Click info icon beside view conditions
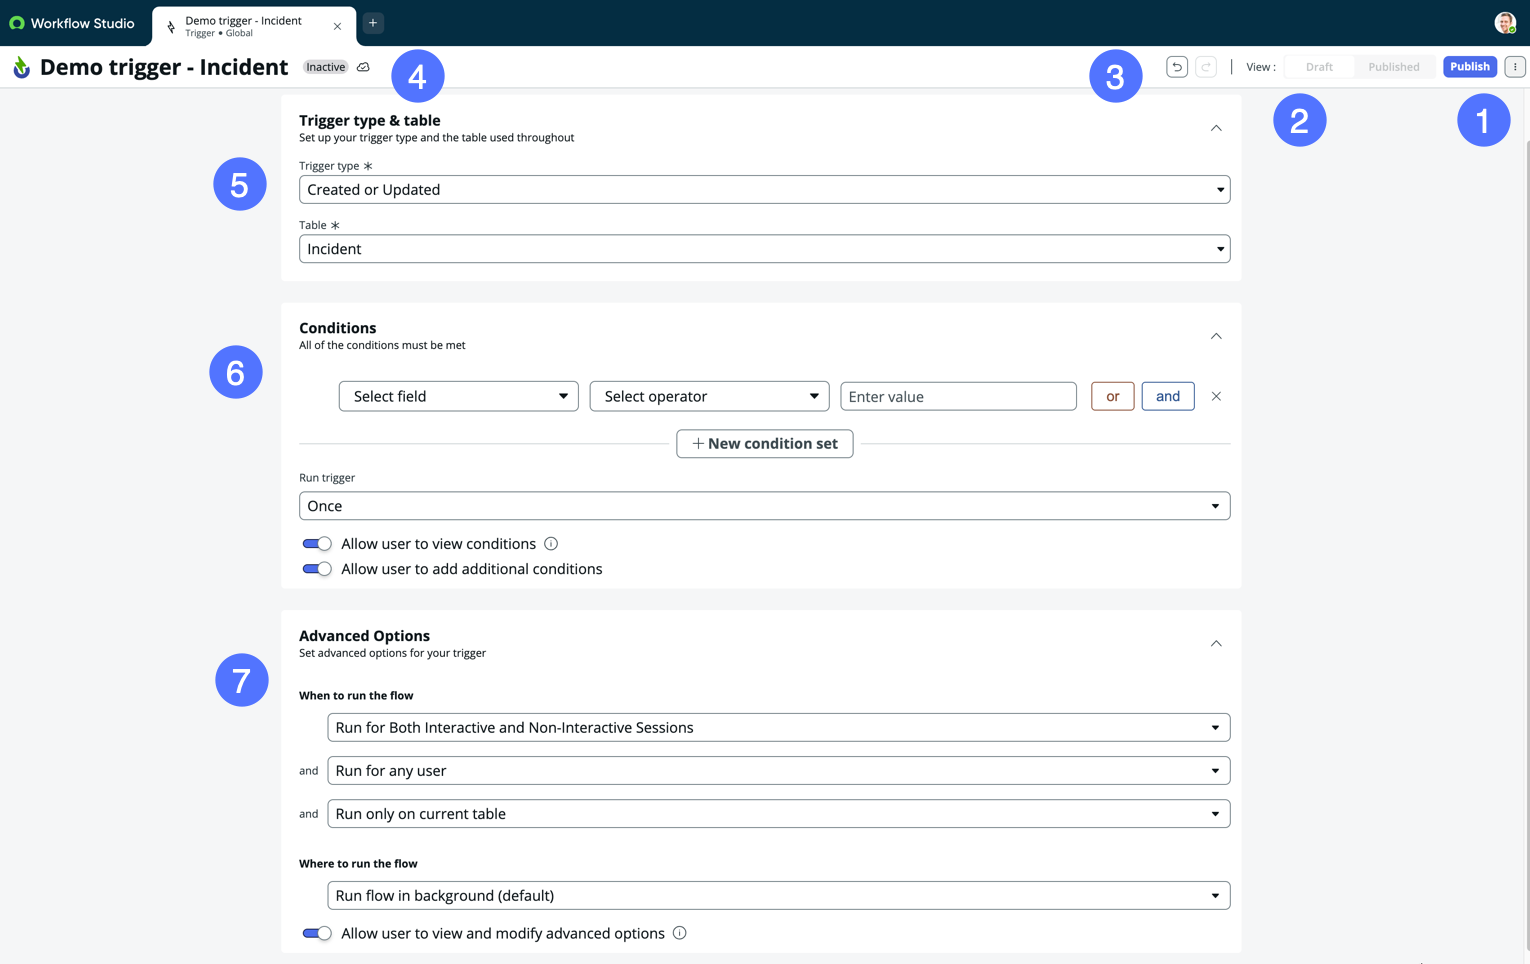The width and height of the screenshot is (1530, 964). tap(551, 544)
